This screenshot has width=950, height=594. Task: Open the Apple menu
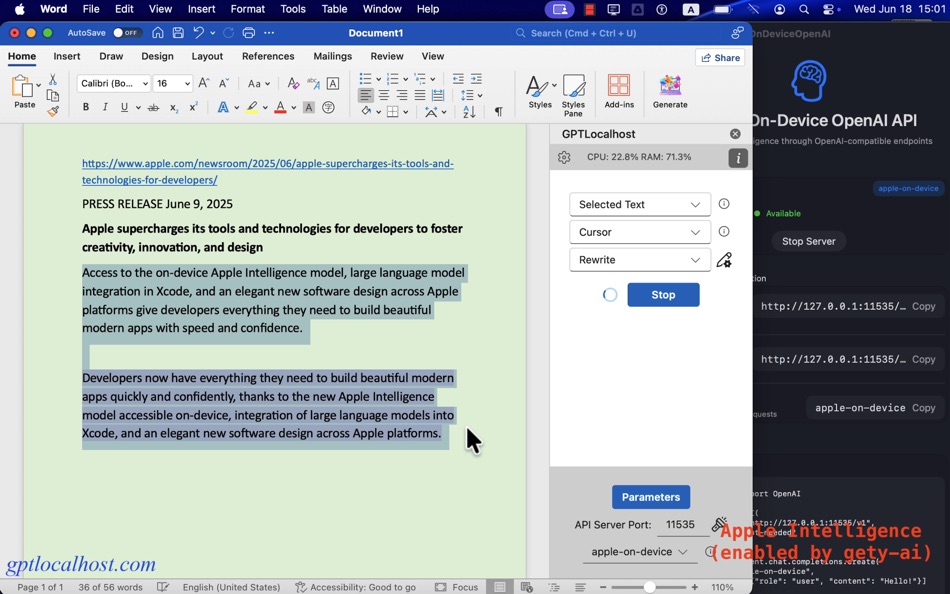click(20, 9)
